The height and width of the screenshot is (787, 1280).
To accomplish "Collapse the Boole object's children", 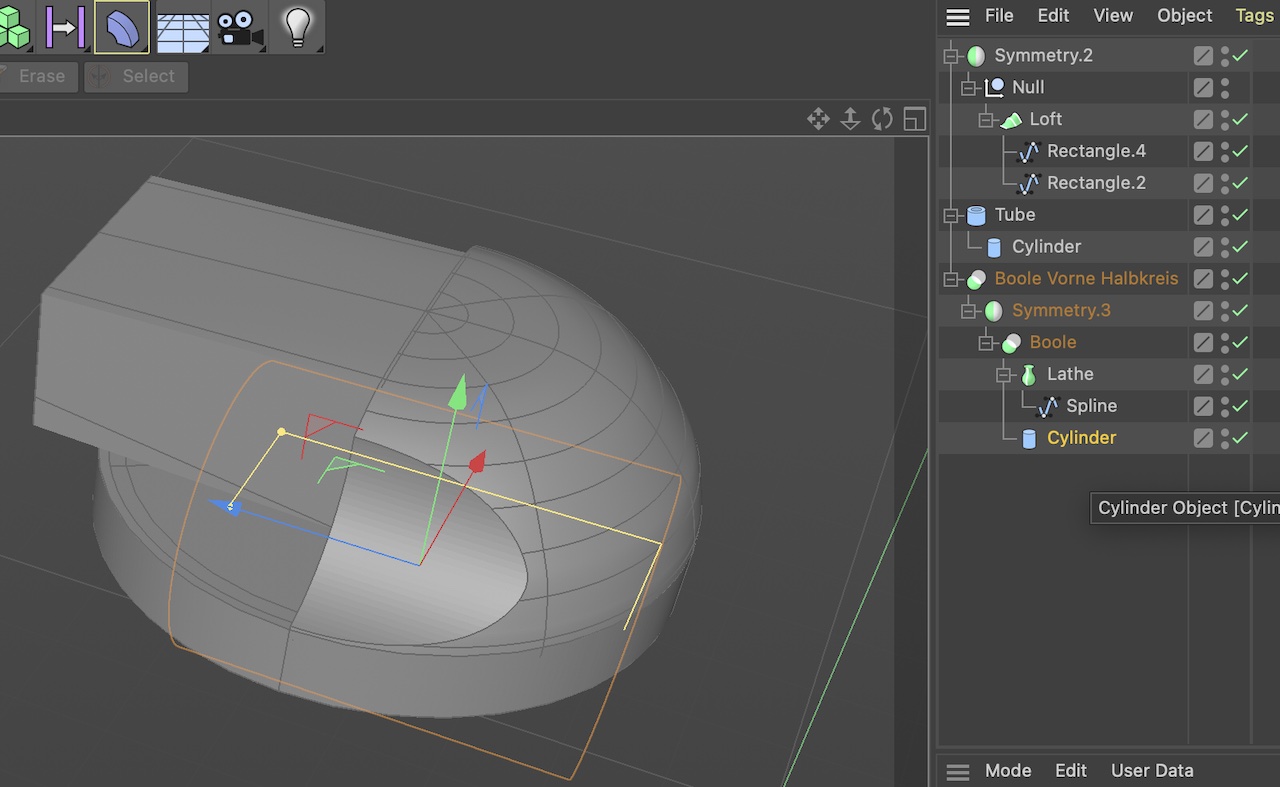I will click(986, 343).
